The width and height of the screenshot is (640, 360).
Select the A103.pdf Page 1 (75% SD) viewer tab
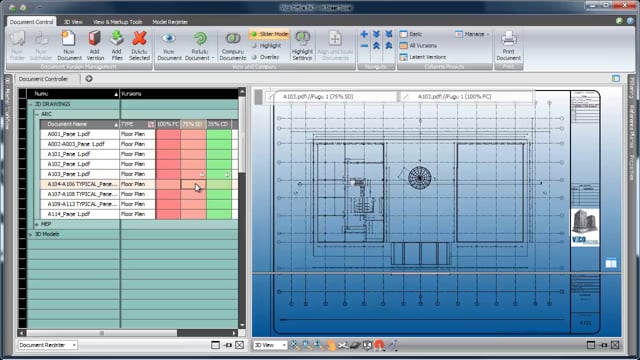point(331,97)
